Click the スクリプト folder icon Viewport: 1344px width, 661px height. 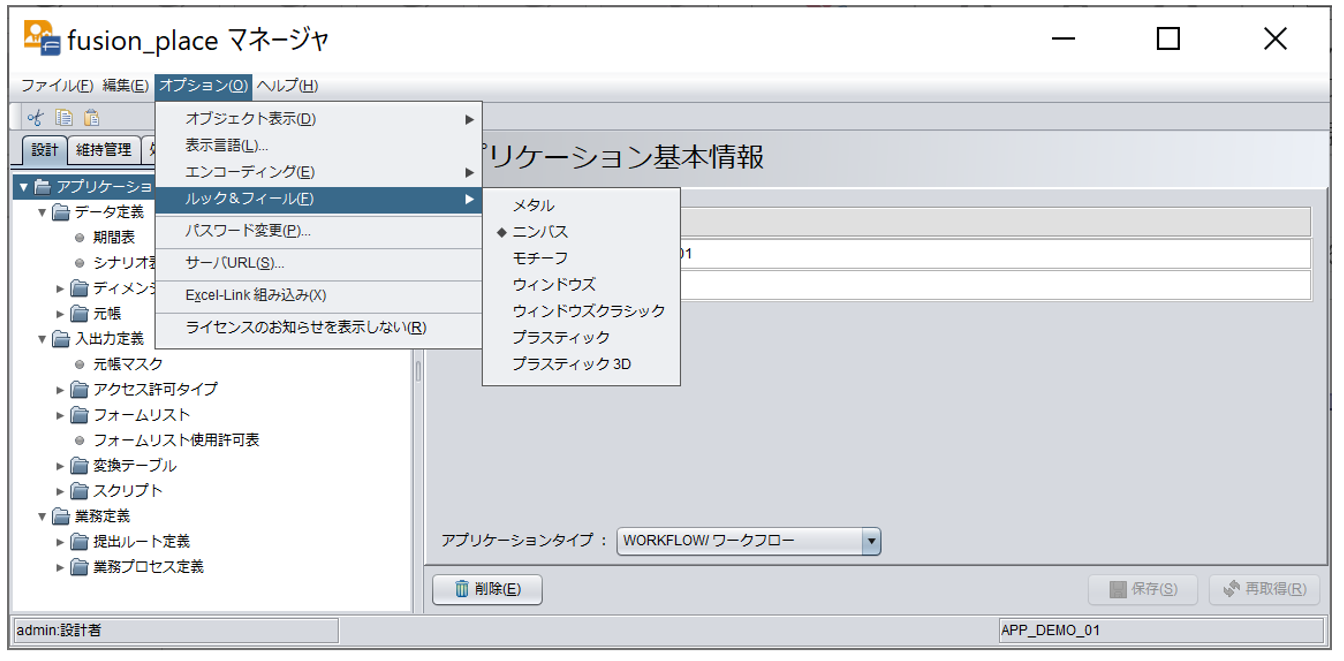80,491
